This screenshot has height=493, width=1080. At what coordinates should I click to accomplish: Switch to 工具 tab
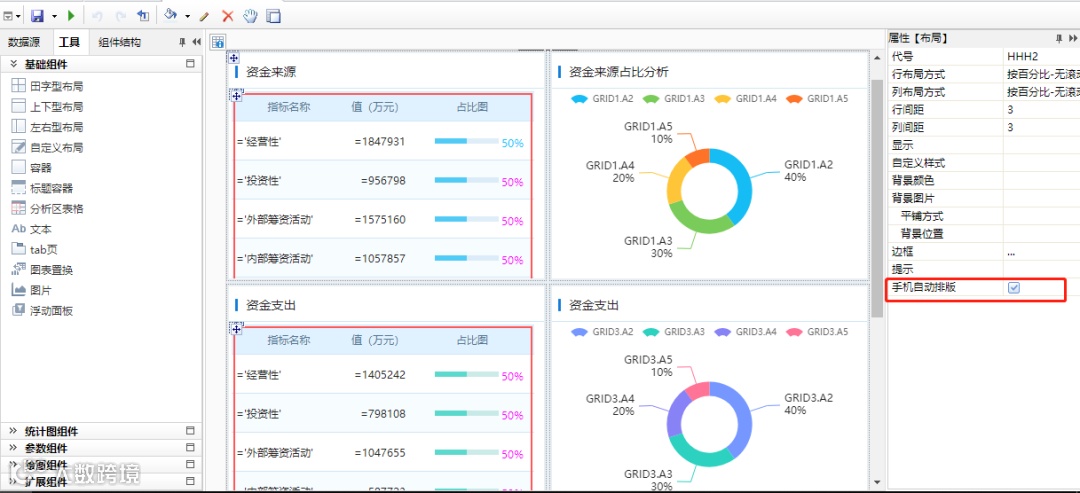pos(69,42)
